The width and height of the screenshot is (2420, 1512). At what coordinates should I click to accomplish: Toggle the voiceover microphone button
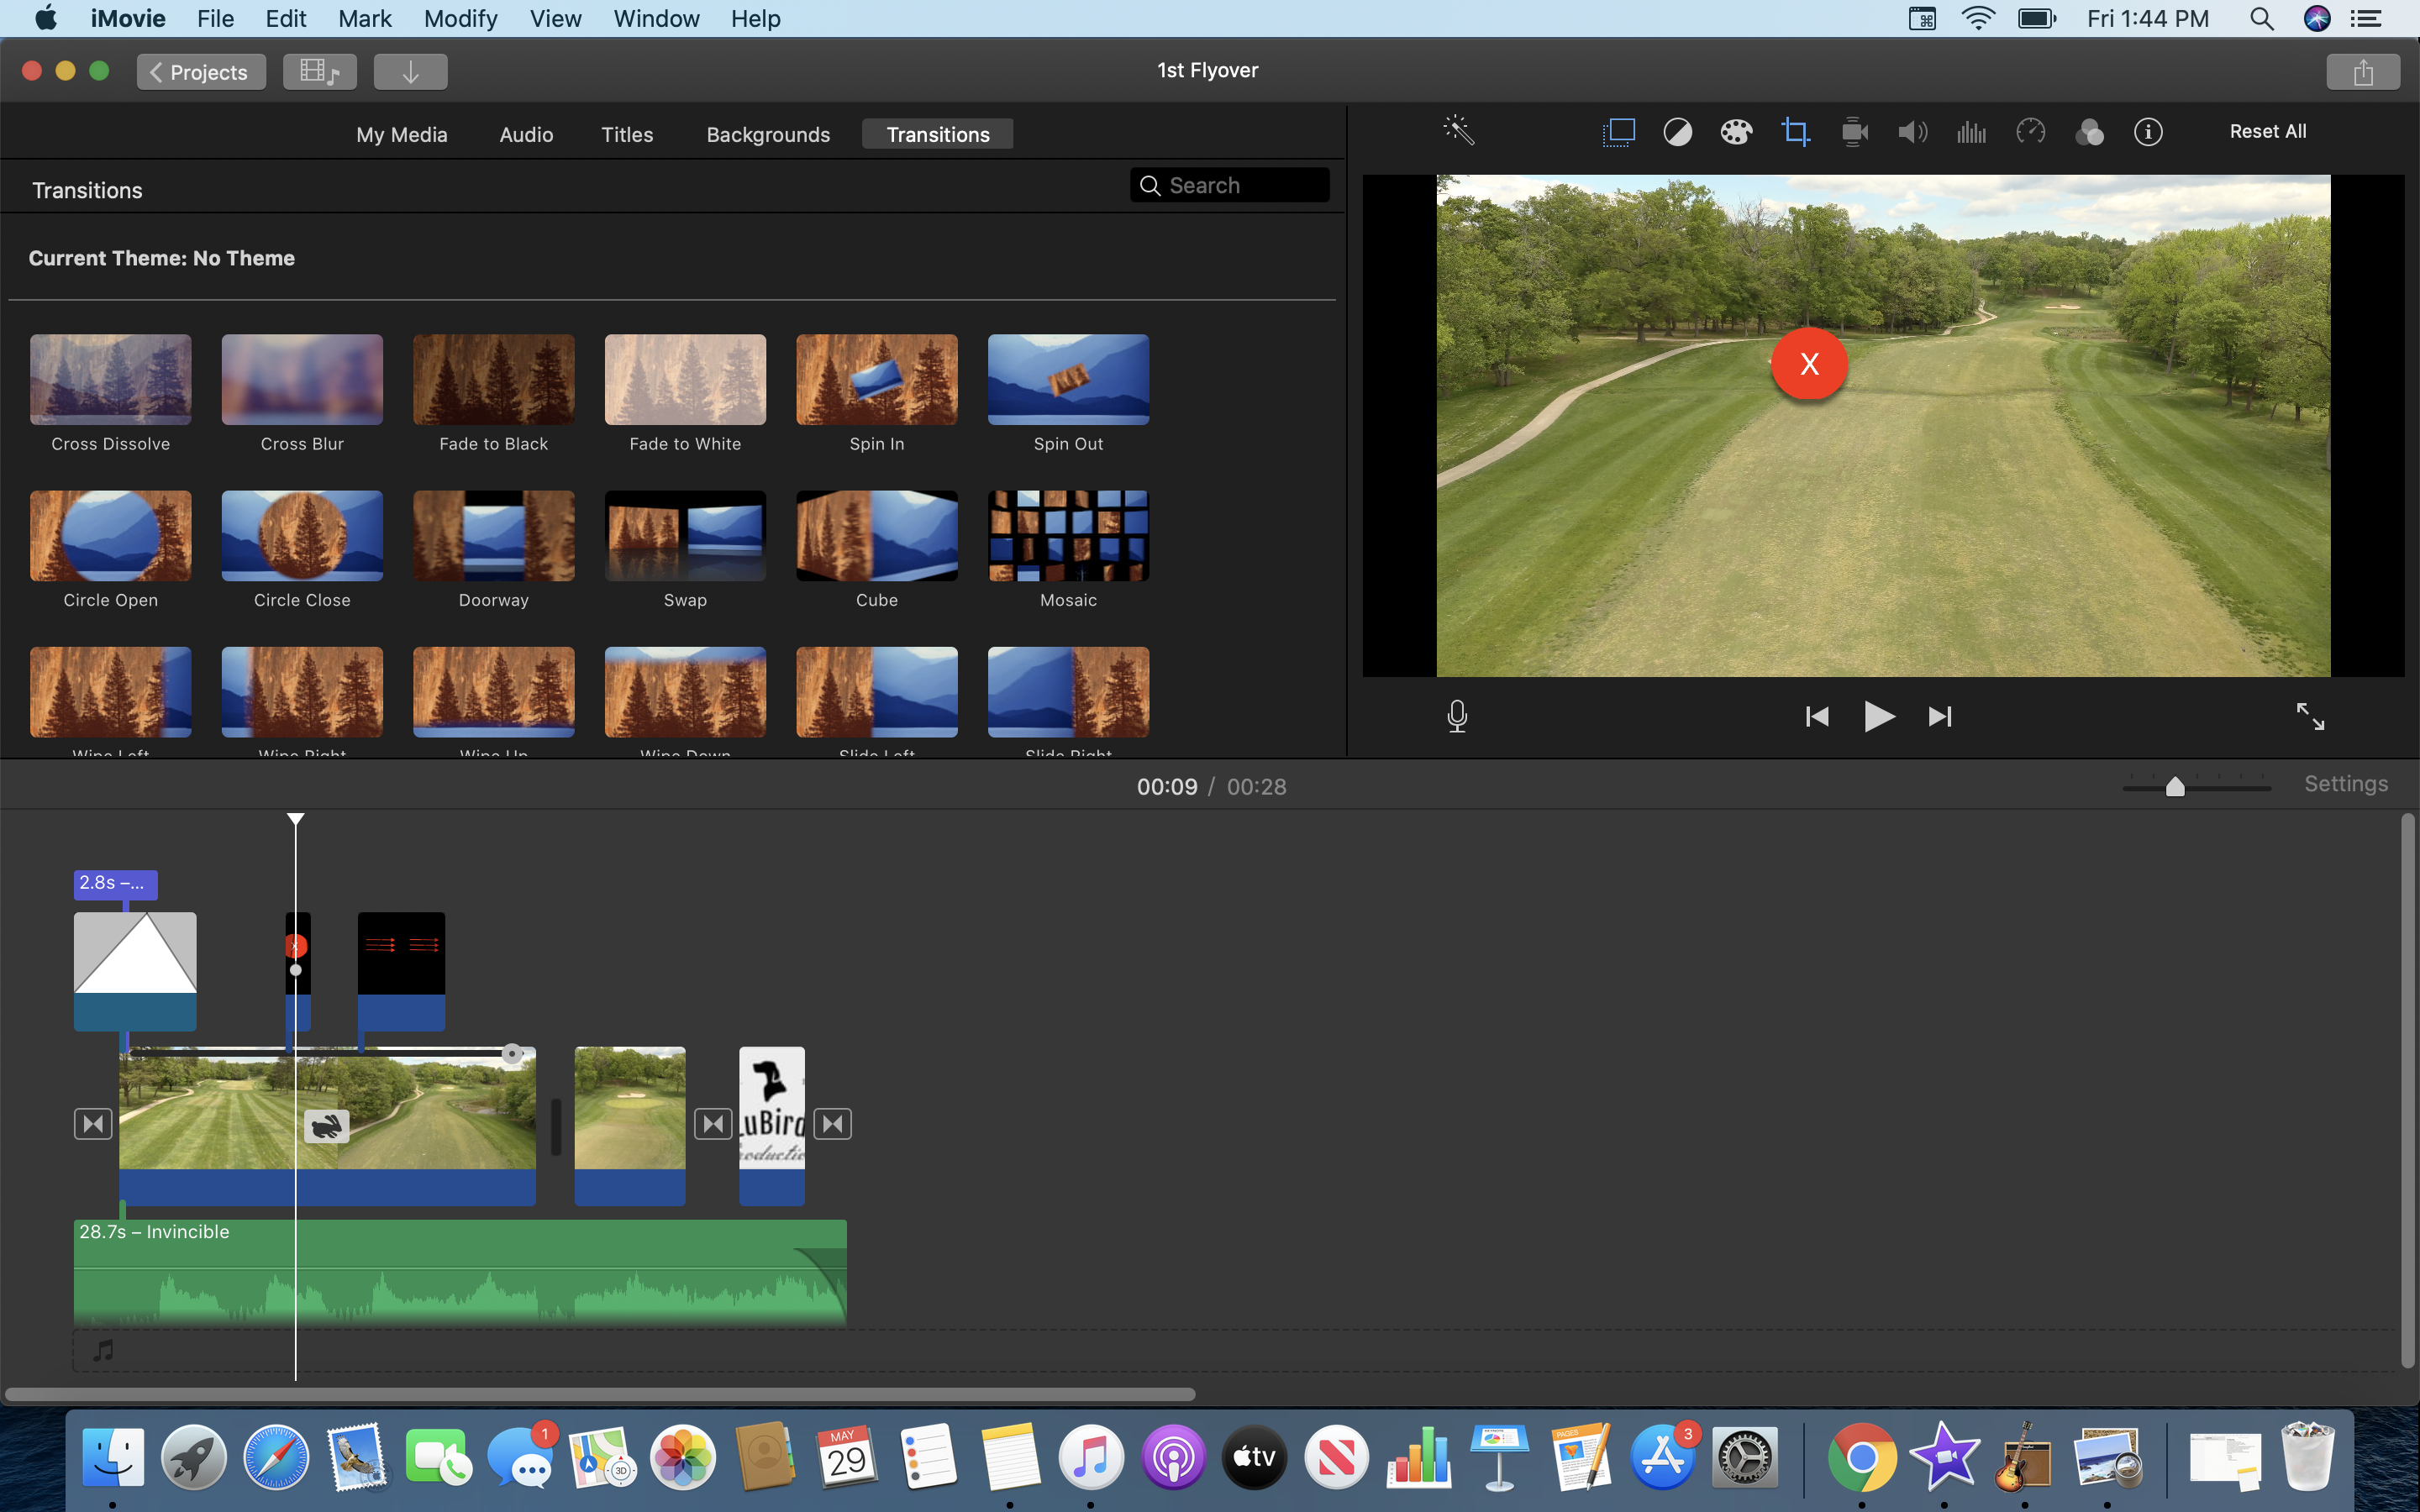click(x=1457, y=716)
